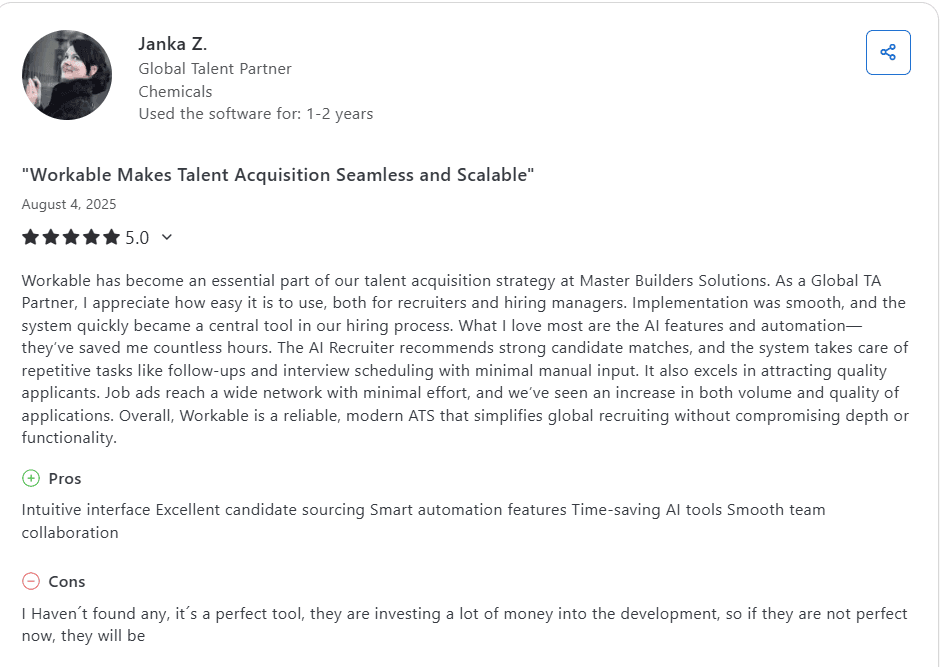Click the Global Talent Partner job title

click(214, 68)
